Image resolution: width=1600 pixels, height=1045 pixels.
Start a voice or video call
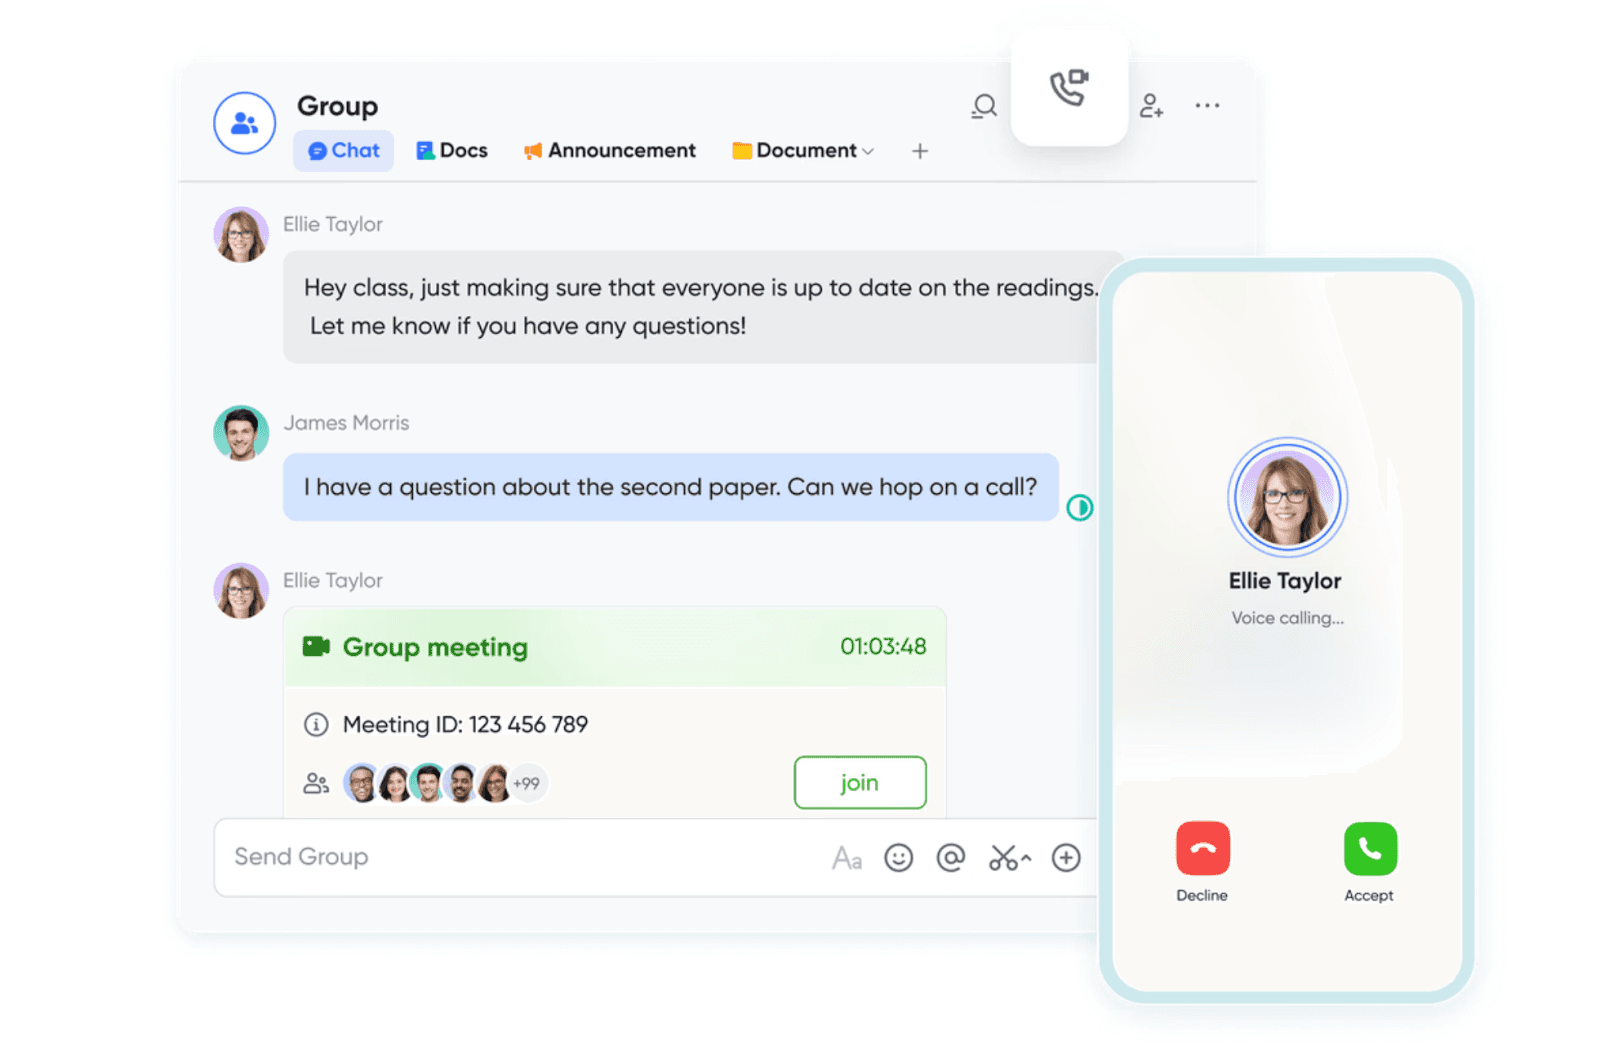point(1069,88)
